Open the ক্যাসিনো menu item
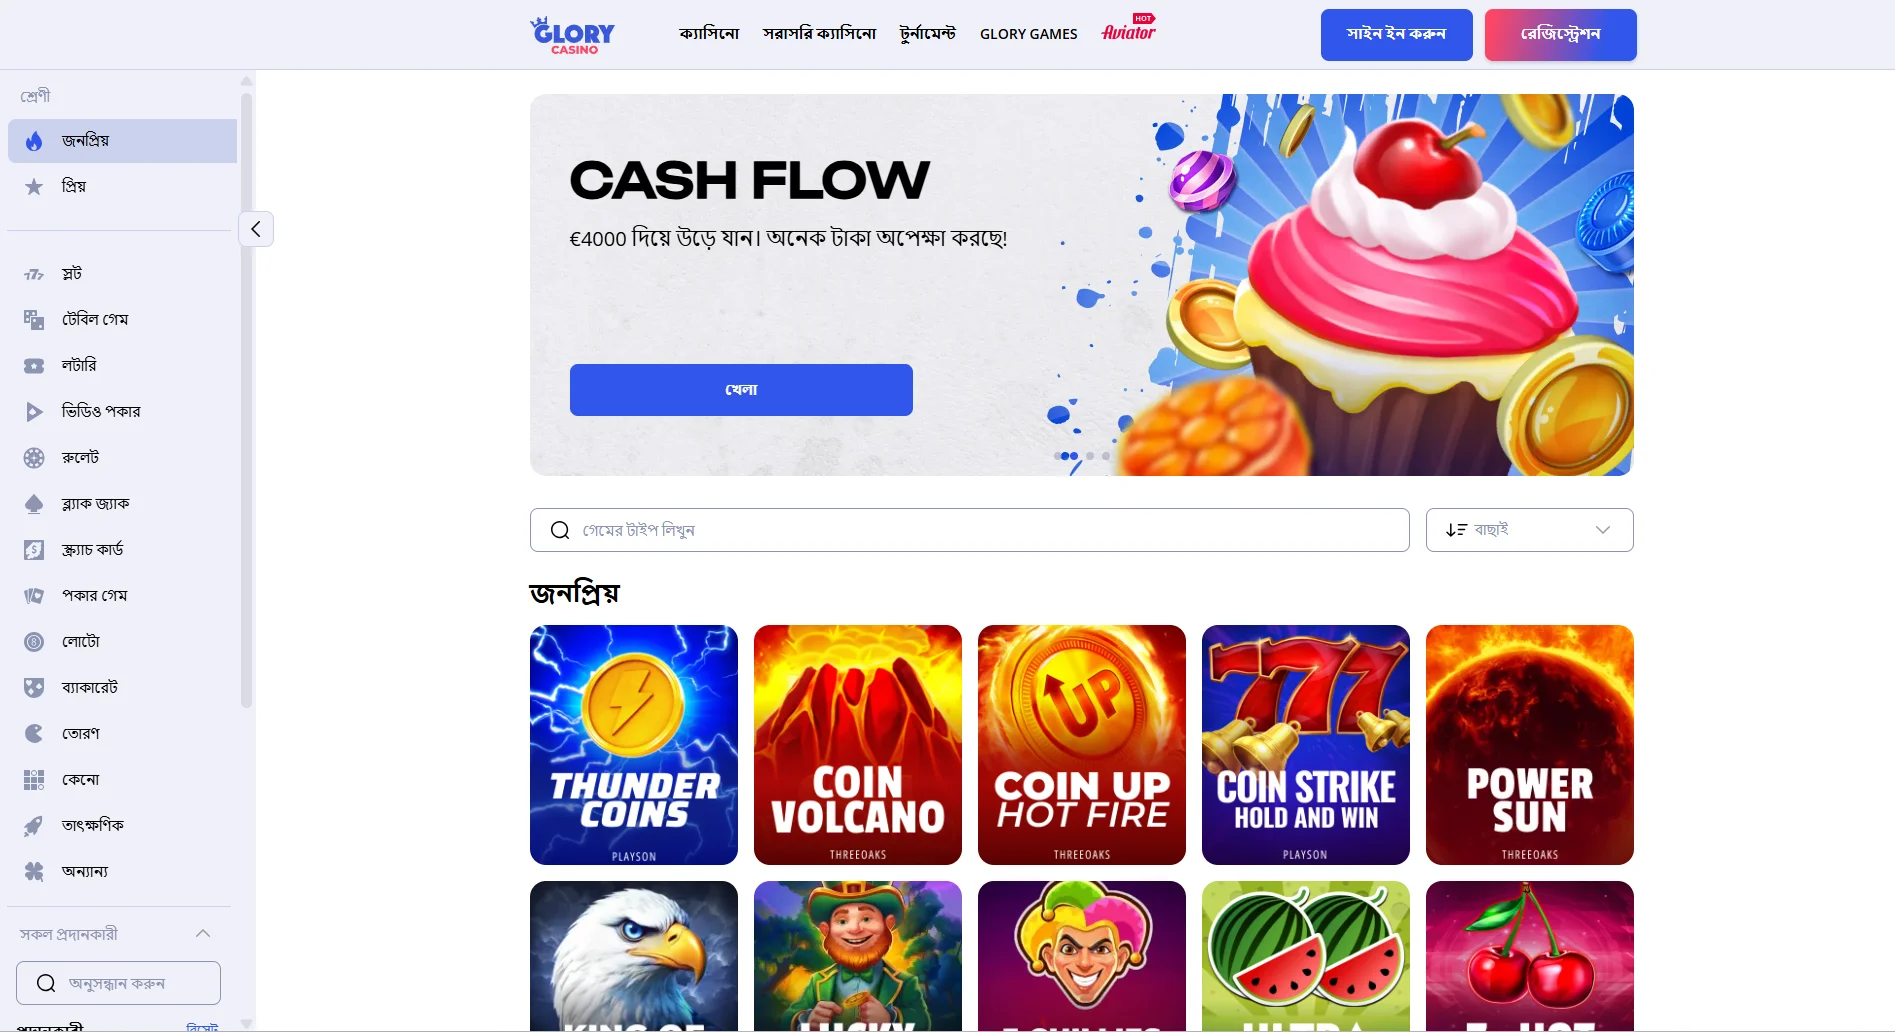This screenshot has height=1032, width=1895. pos(709,34)
